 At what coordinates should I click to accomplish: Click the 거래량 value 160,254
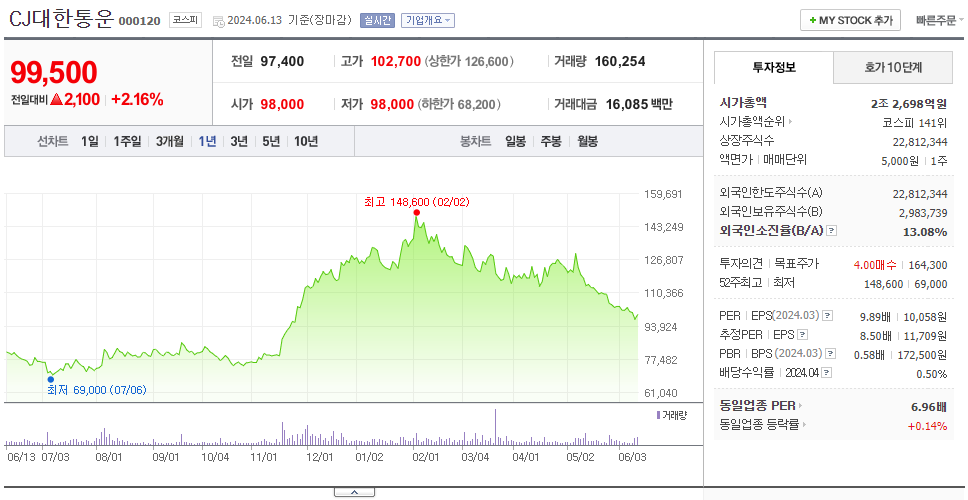click(620, 61)
